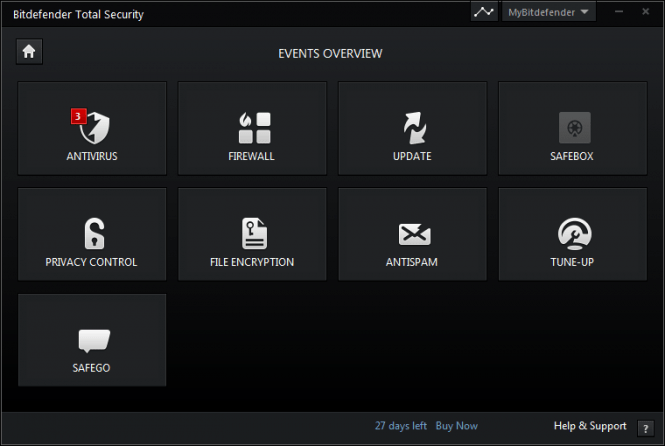Click the EVENTS OVERVIEW heading
665x446 pixels.
click(330, 54)
